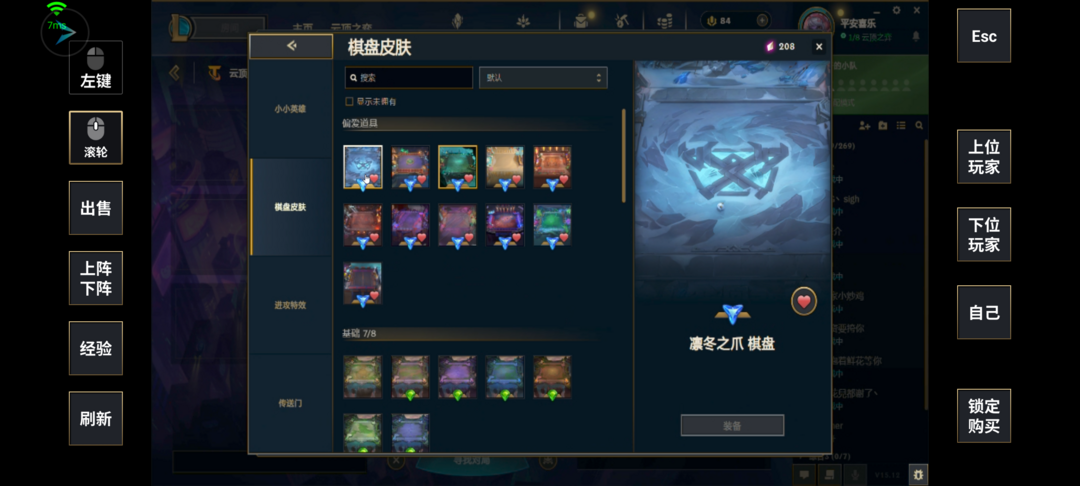This screenshot has height=486, width=1080.
Task: Tap the 出售 overlay button
Action: coord(96,208)
